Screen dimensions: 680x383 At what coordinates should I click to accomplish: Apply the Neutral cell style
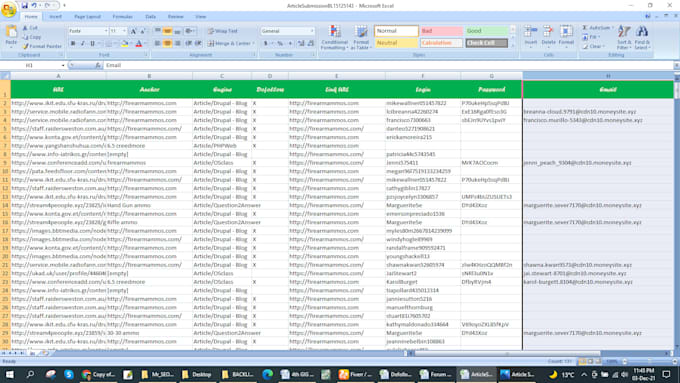pyautogui.click(x=396, y=43)
